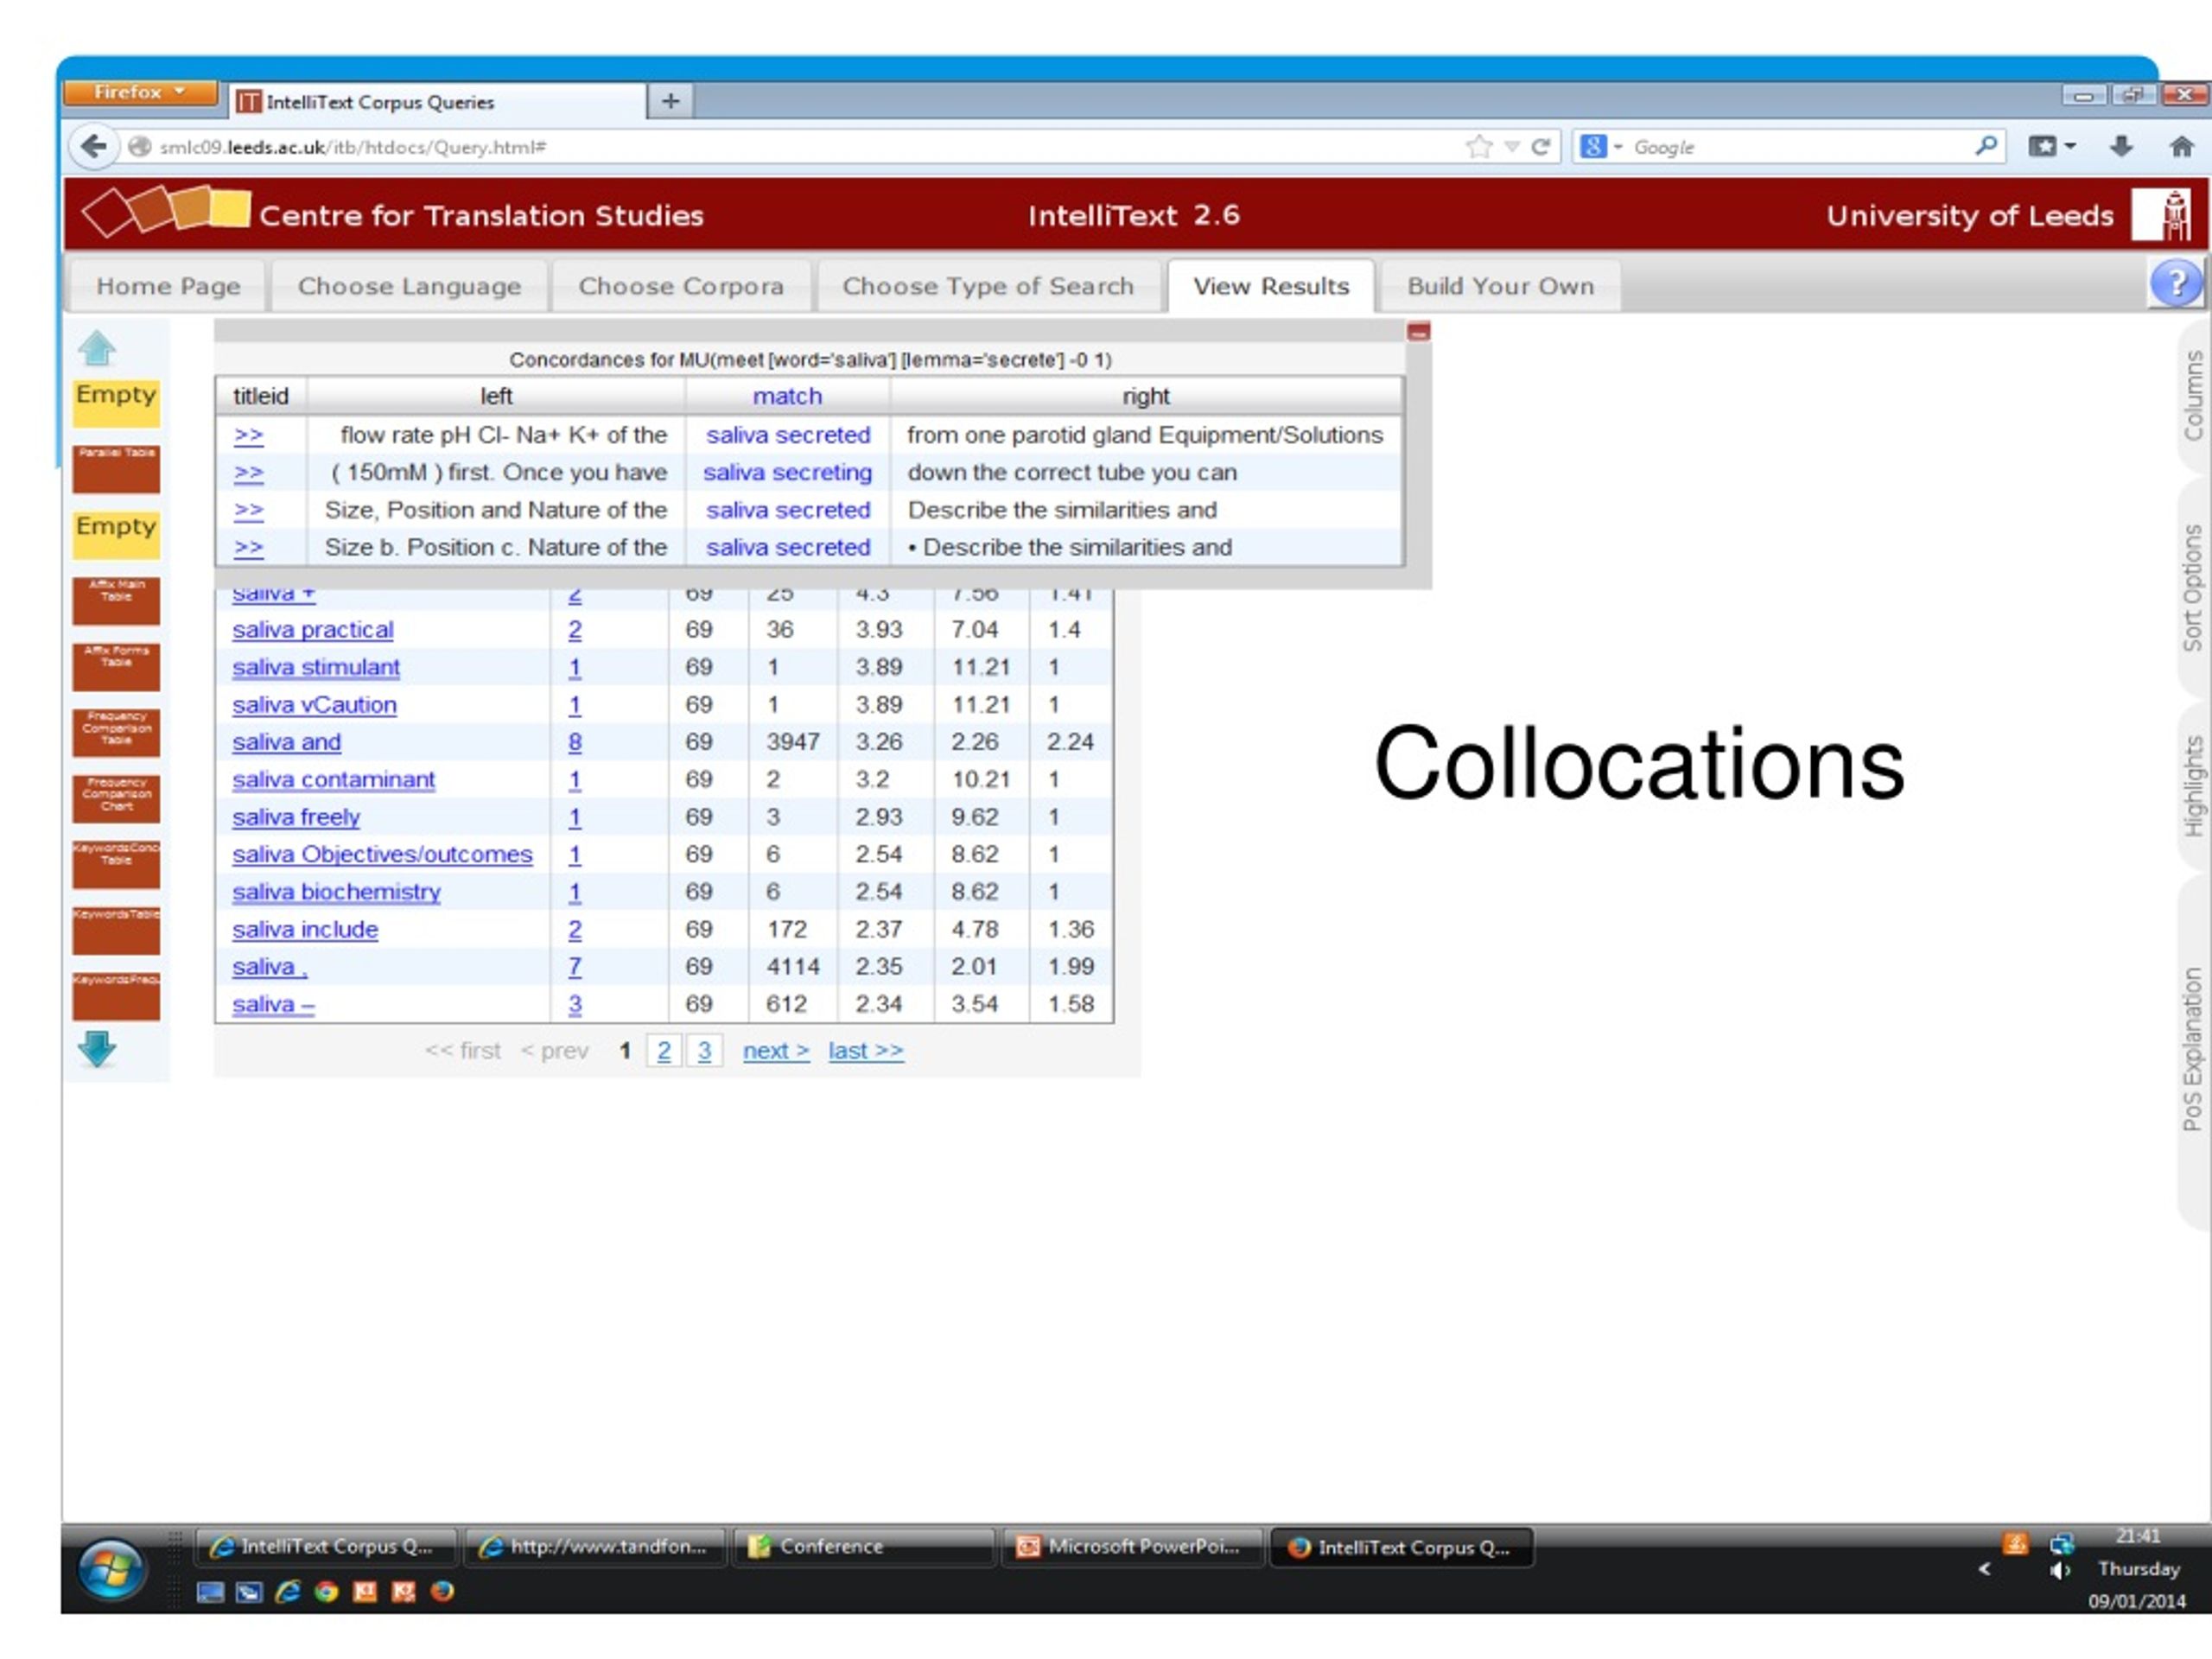Expand the Sort Options side panel
Image resolution: width=2212 pixels, height=1659 pixels.
[2192, 588]
